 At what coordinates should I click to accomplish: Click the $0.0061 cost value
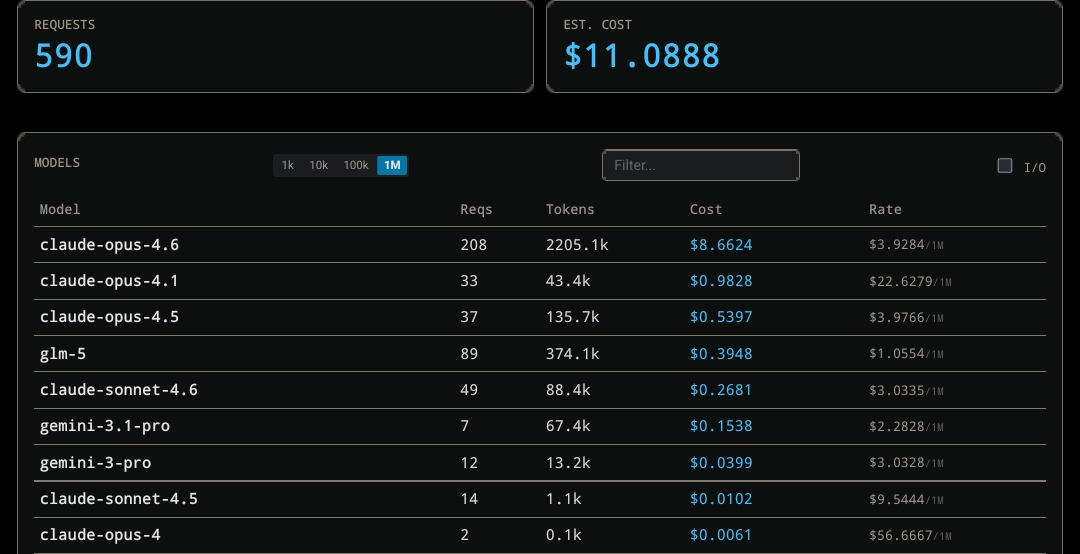721,535
